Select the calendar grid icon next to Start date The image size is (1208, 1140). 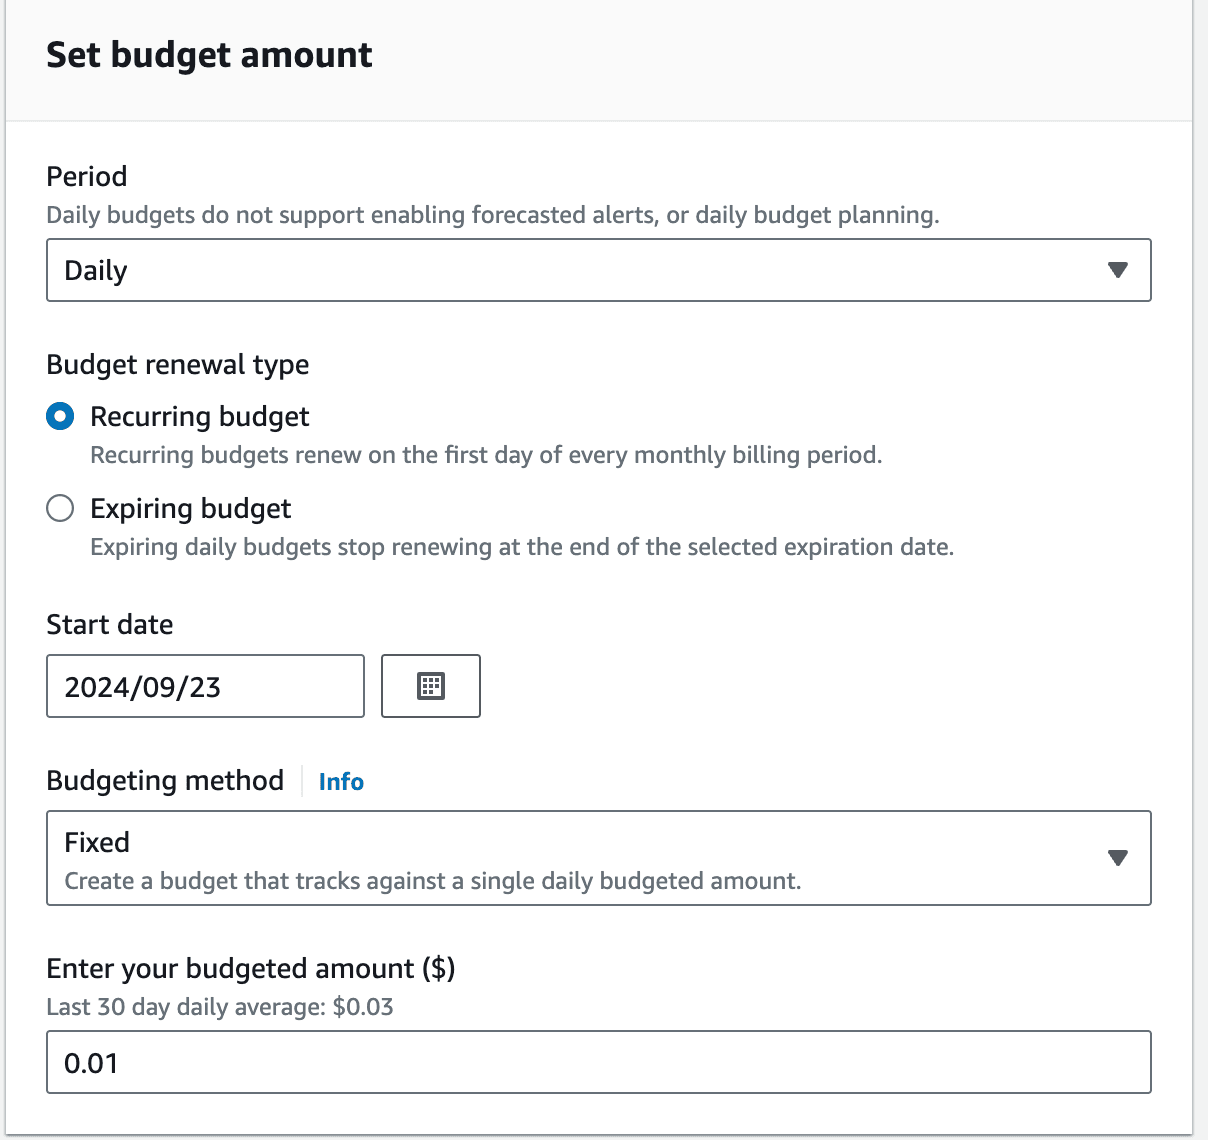(x=430, y=686)
